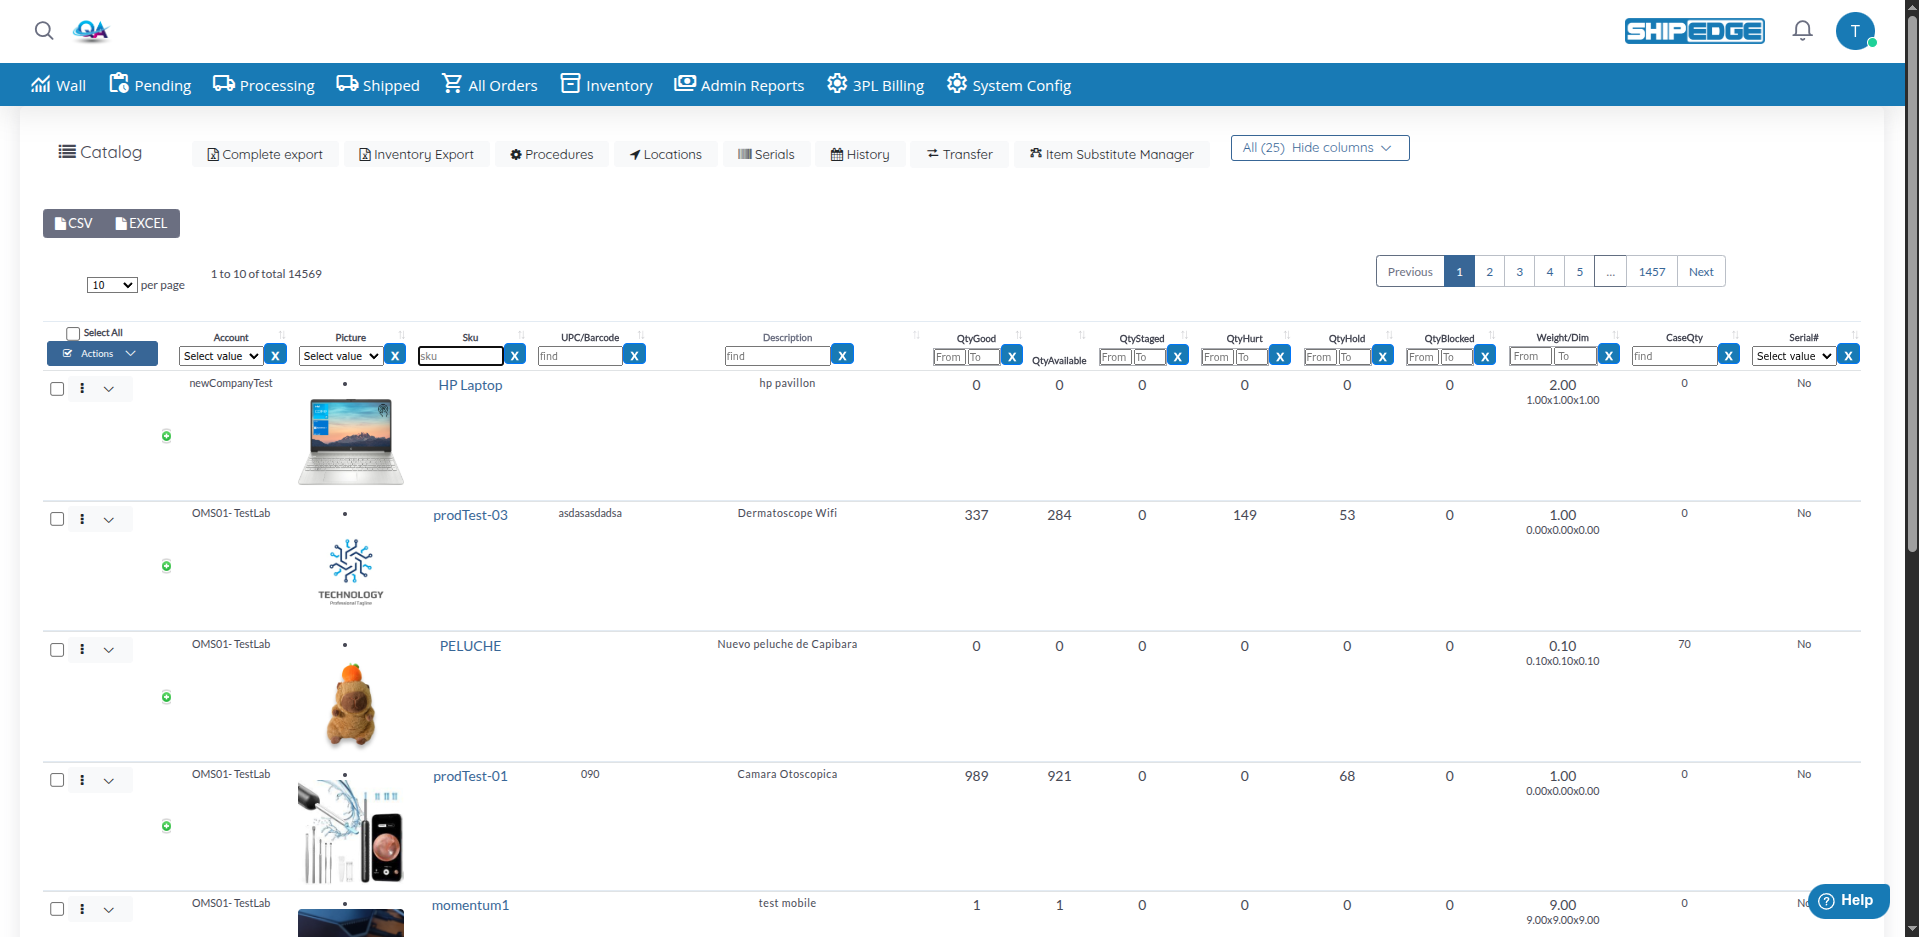1919x937 pixels.
Task: Clear the UPC/Barcode filter with its X
Action: [x=634, y=355]
